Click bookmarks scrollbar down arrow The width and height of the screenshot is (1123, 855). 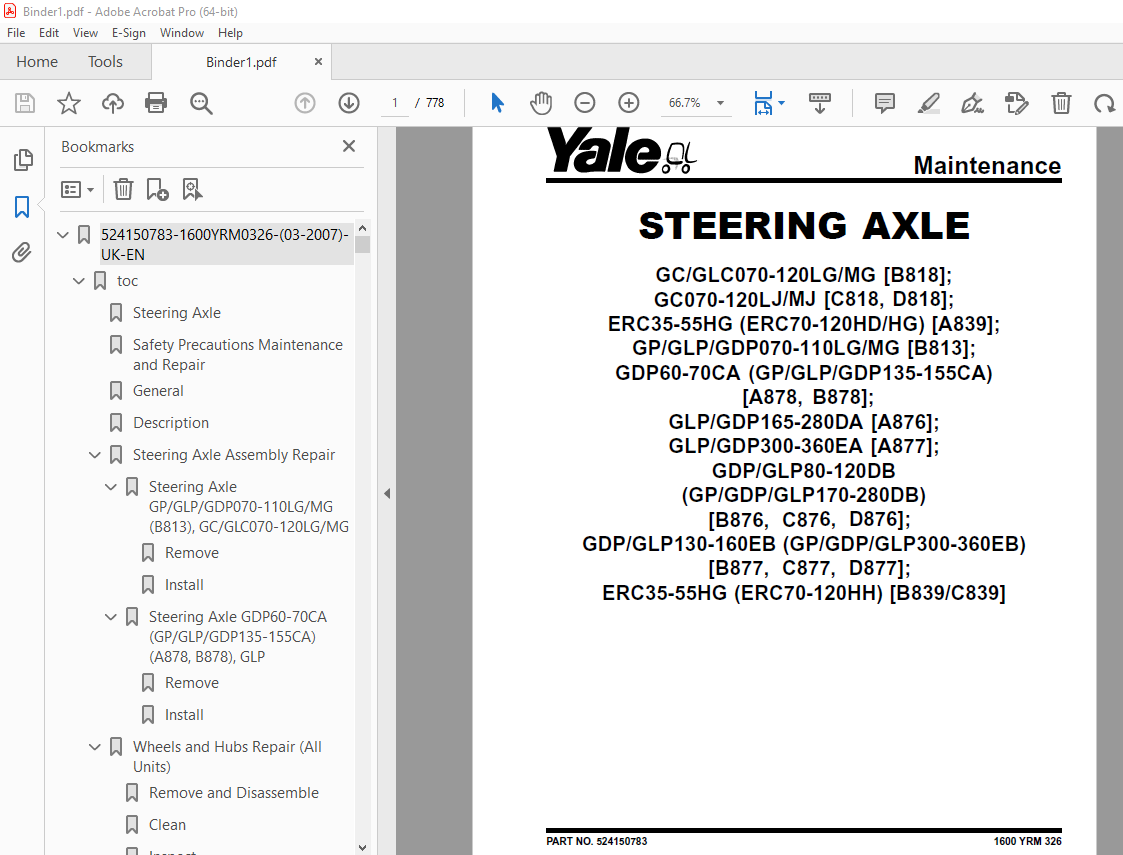(362, 848)
